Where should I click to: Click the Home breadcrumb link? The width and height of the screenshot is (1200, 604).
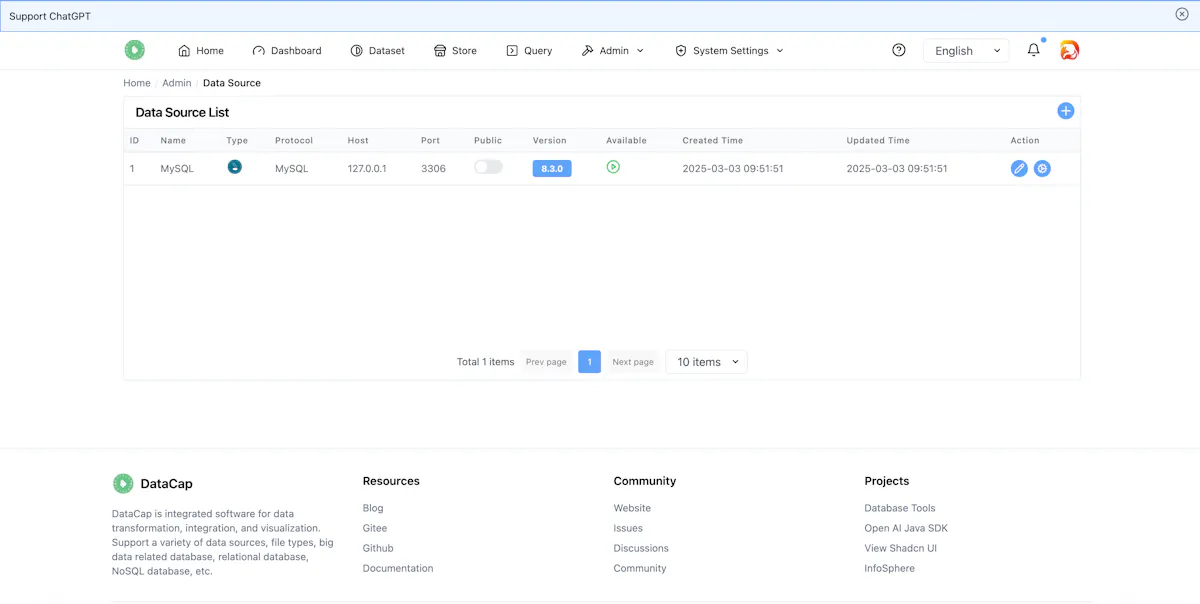[137, 83]
